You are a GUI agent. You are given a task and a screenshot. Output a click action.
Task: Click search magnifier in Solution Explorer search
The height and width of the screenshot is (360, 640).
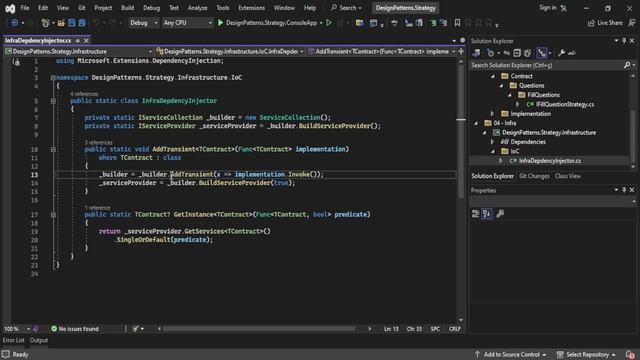point(627,65)
